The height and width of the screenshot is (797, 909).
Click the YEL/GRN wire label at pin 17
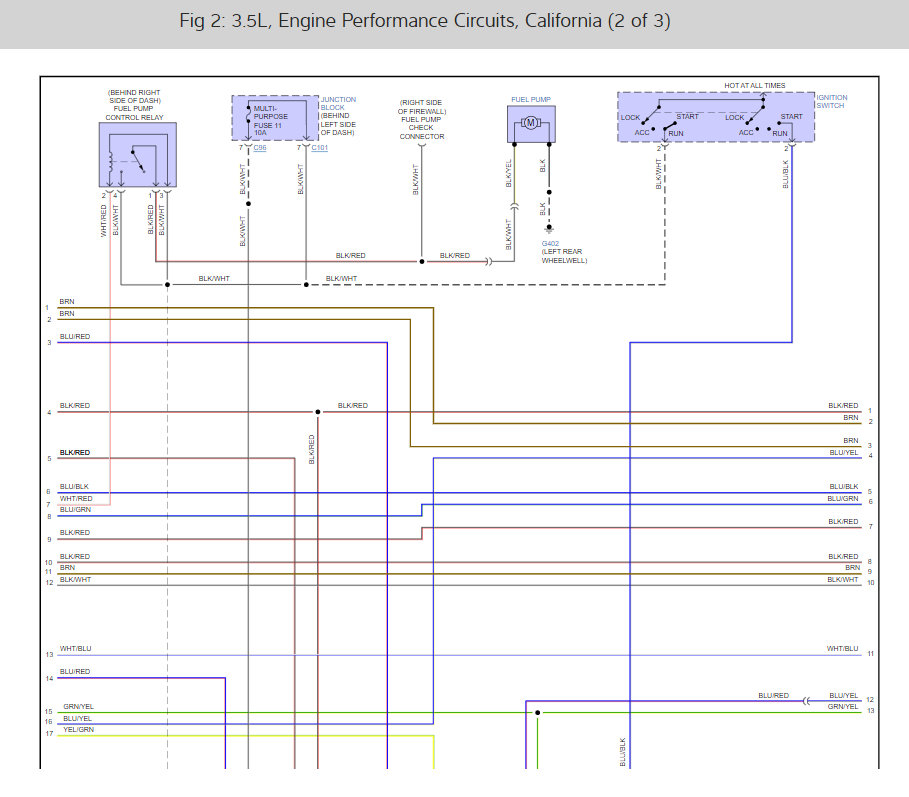point(76,729)
